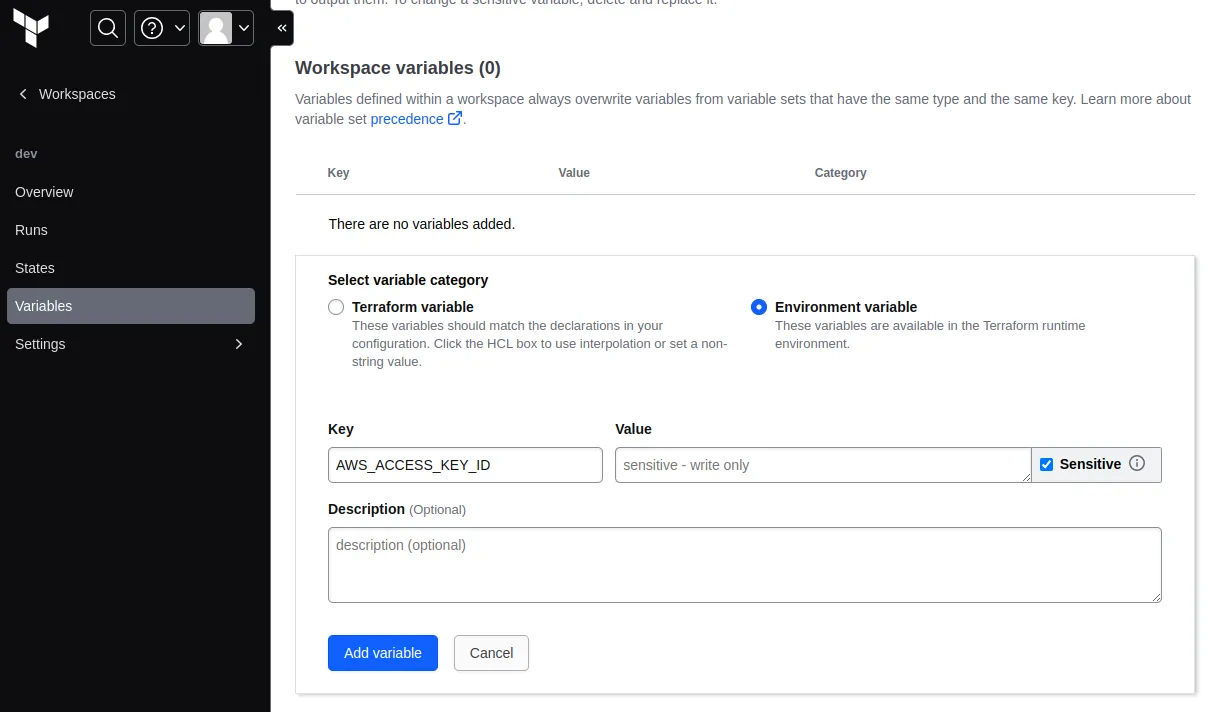
Task: Click the external-link icon beside precedence
Action: (x=455, y=118)
